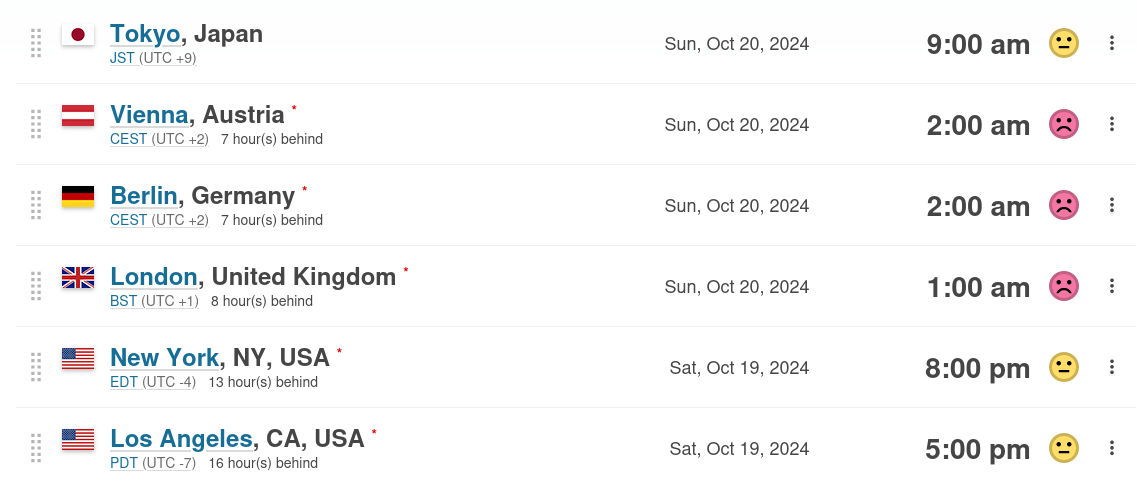Open the London city link
The image size is (1137, 496).
click(154, 277)
